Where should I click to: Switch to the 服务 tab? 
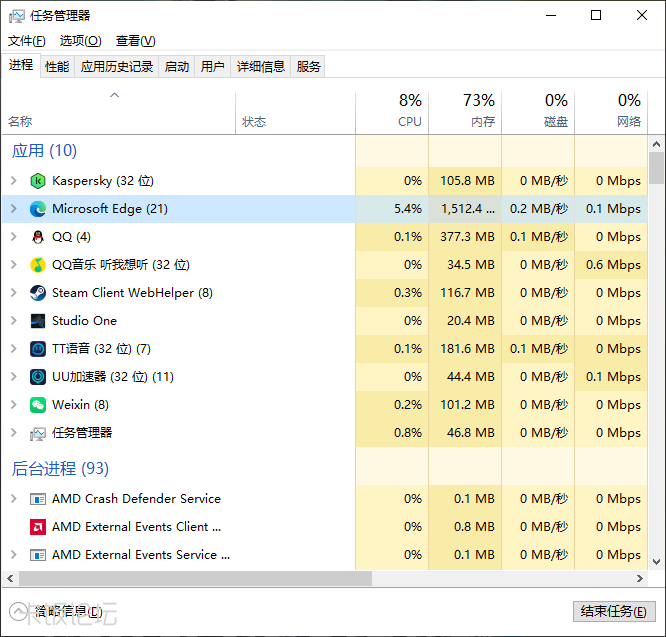coord(308,67)
